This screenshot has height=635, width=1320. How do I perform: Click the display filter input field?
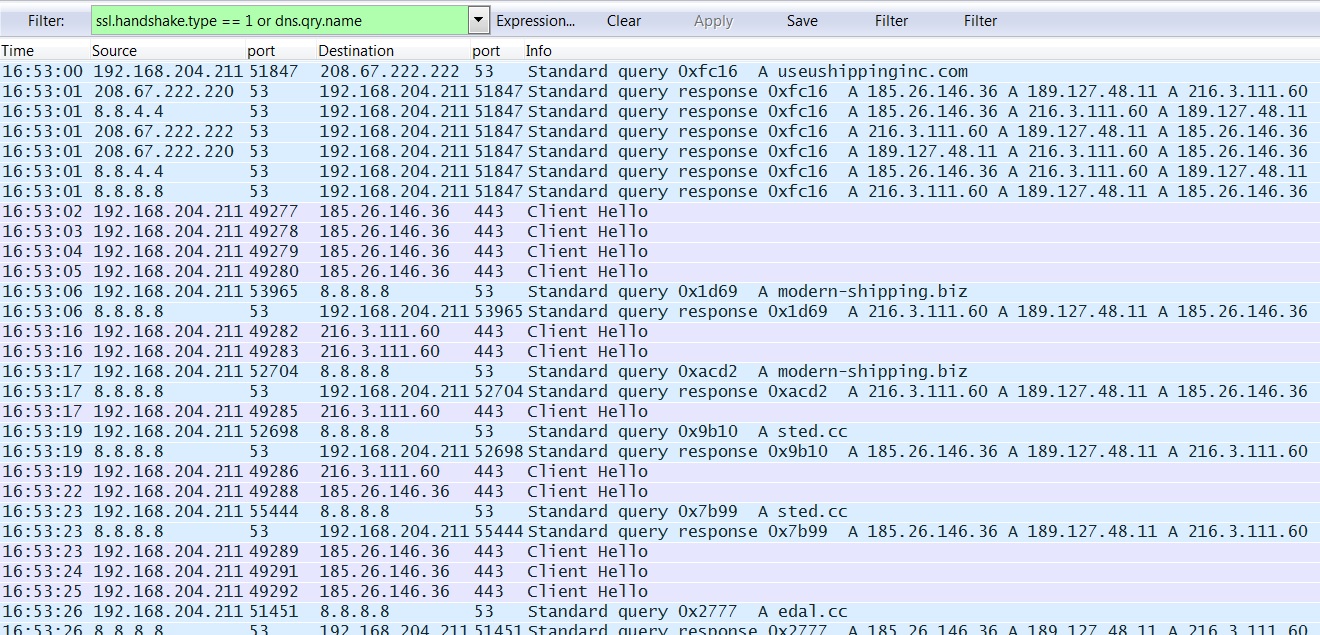pos(278,20)
